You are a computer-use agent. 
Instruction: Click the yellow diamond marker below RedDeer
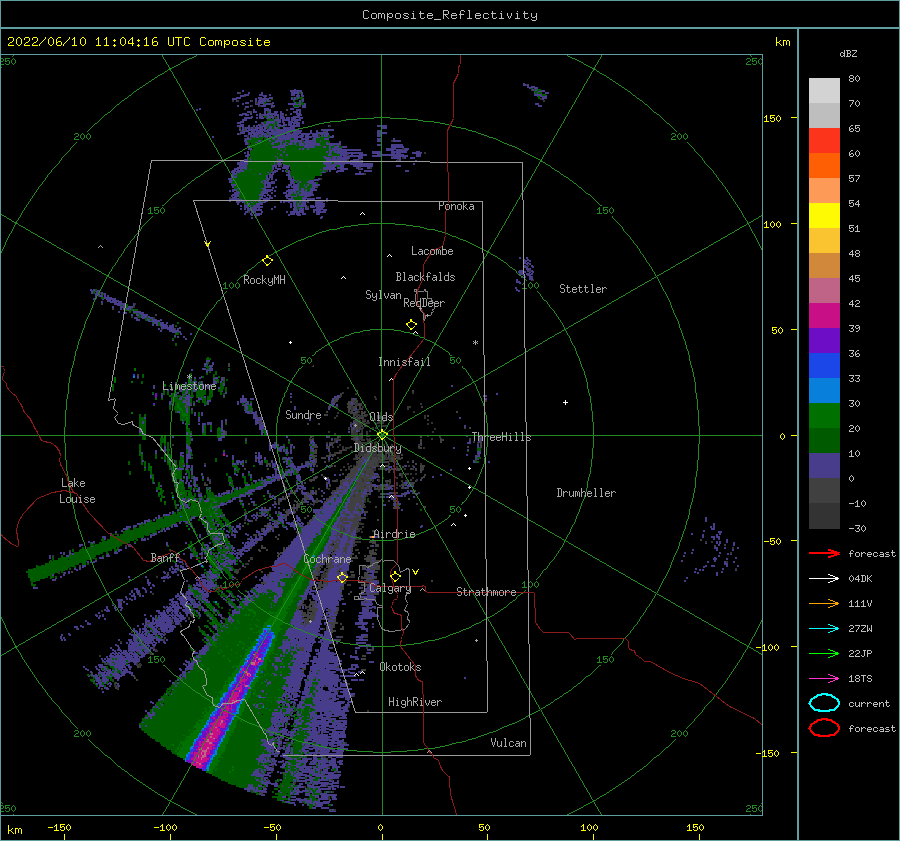[412, 325]
